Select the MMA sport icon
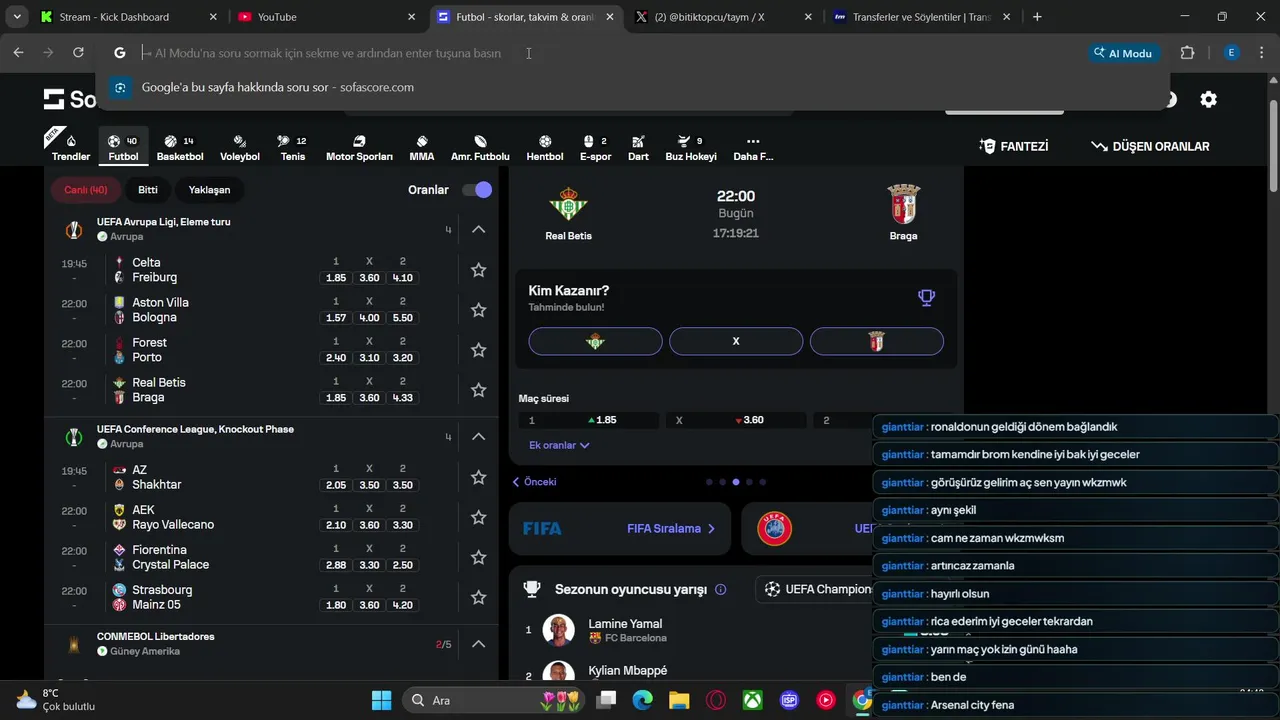The height and width of the screenshot is (720, 1280). click(x=422, y=147)
